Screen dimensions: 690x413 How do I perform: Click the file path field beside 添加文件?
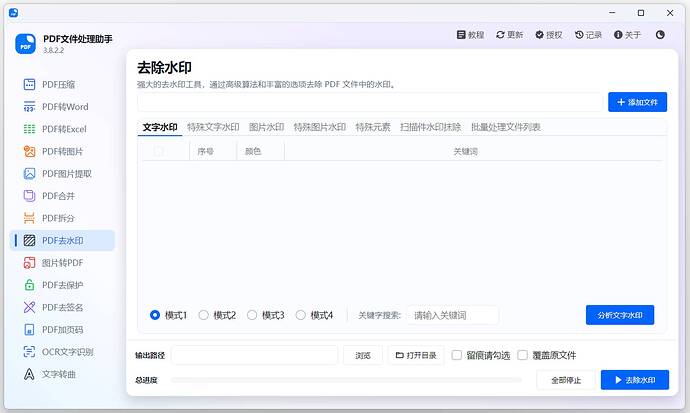[x=370, y=102]
